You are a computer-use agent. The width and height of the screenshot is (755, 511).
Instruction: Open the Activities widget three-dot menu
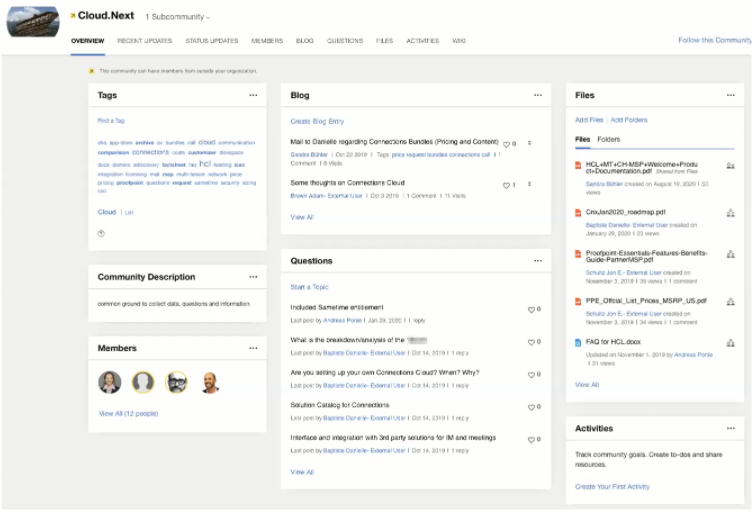(730, 429)
